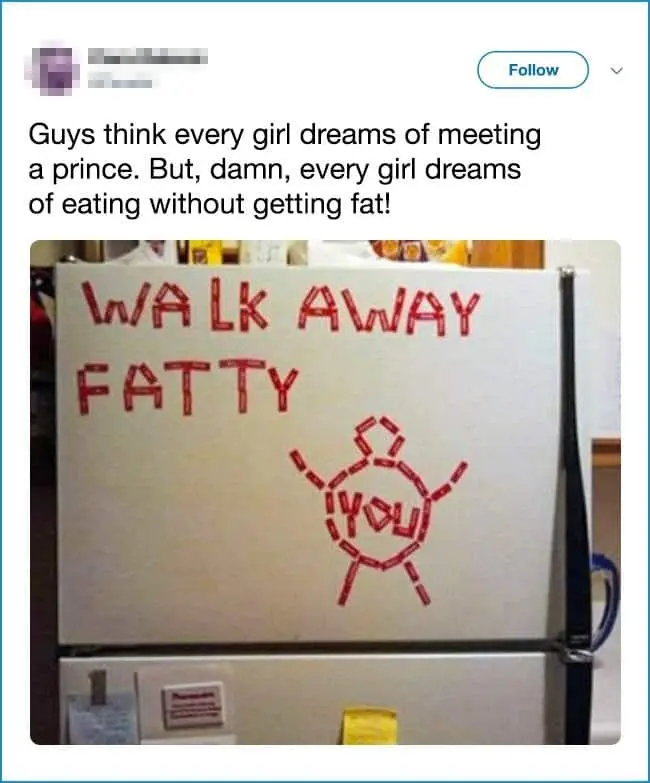Click the stick figure's head
Screen dimensions: 650x783
click(x=379, y=439)
